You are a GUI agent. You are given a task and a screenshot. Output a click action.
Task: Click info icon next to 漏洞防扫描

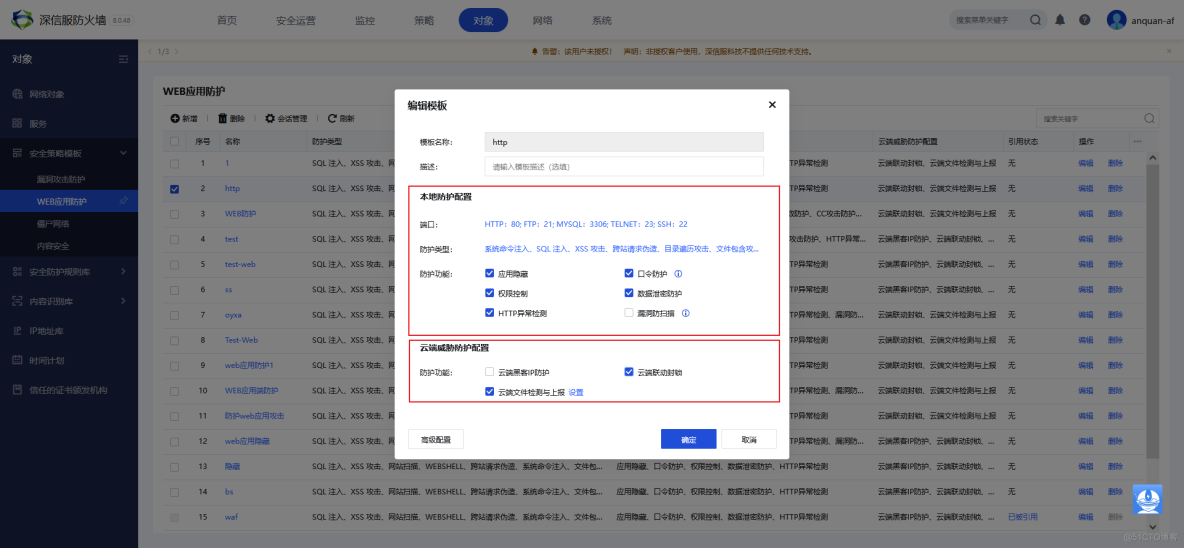point(686,312)
